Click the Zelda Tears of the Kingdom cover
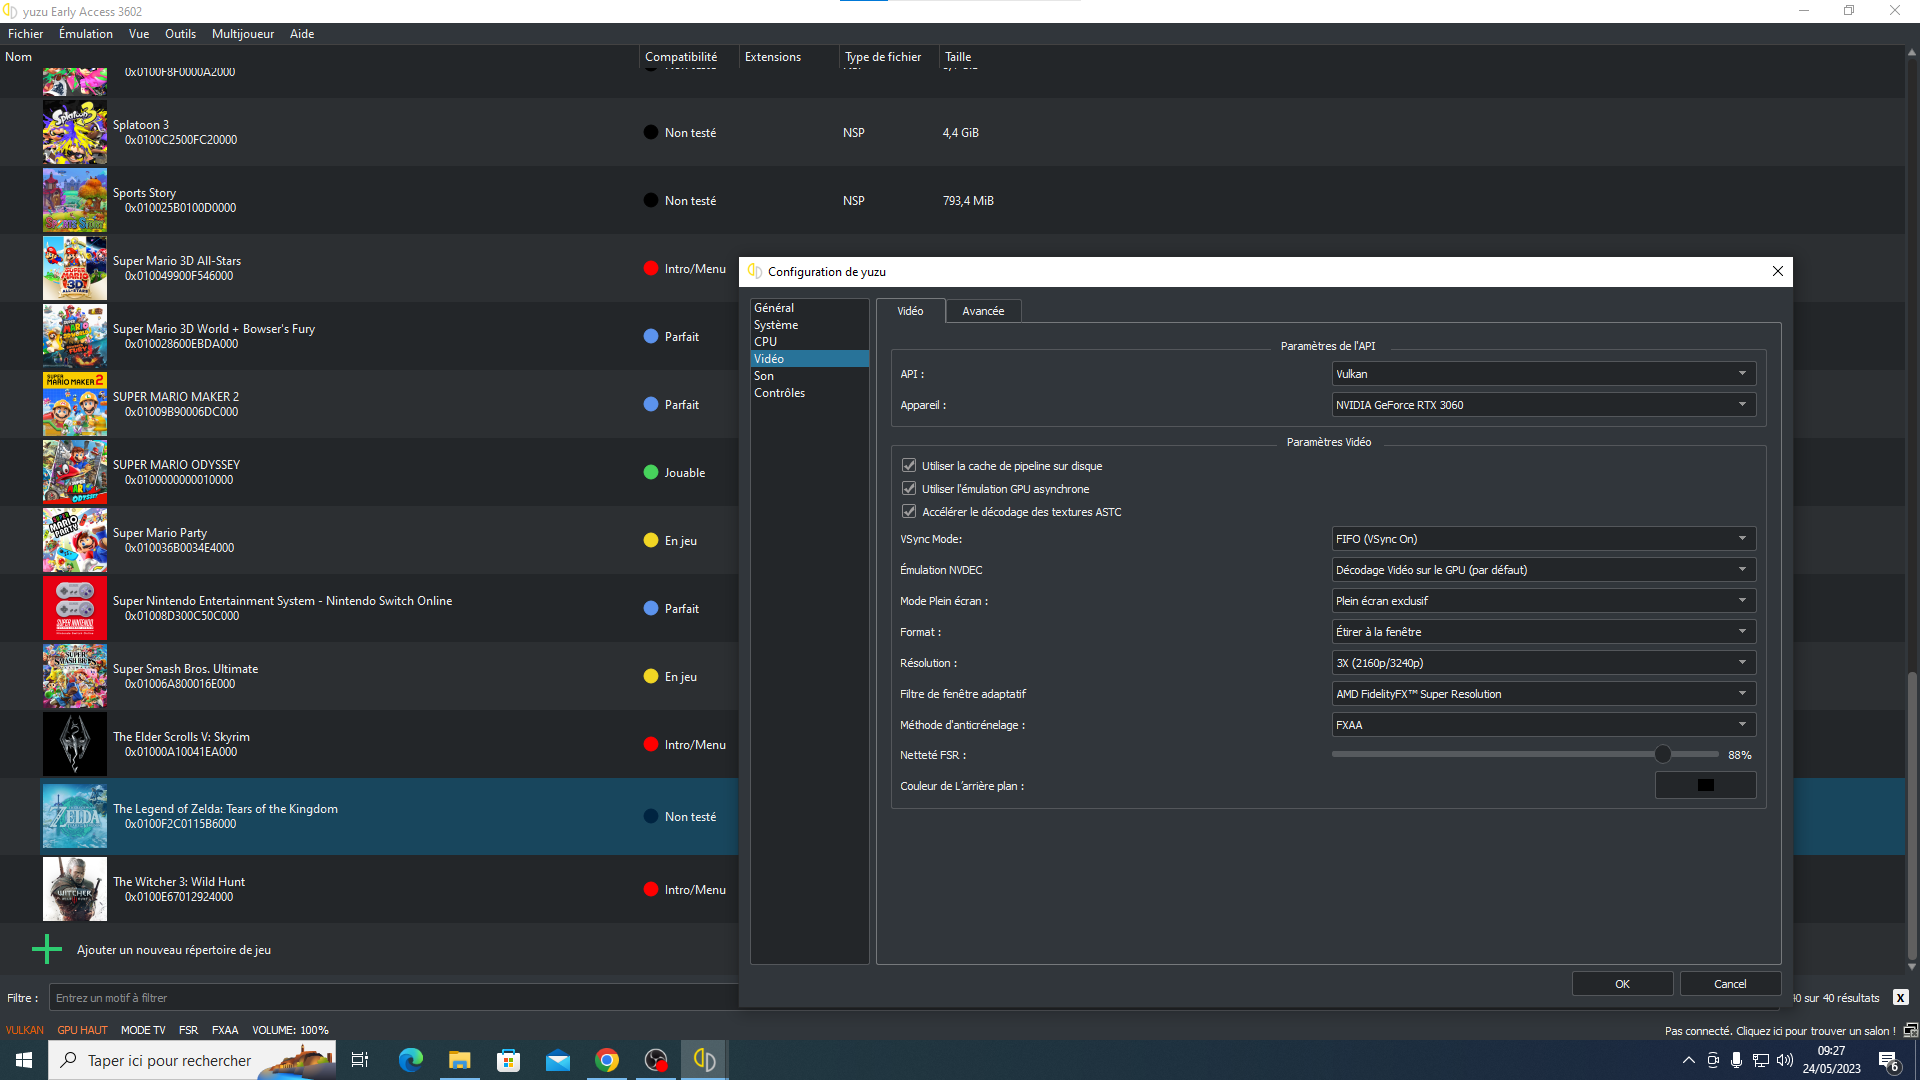 click(74, 816)
